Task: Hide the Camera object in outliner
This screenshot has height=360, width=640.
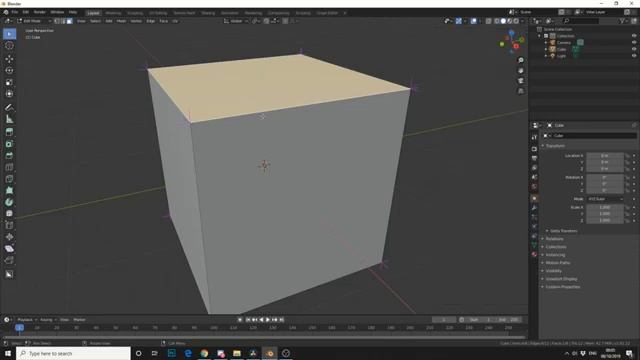Action: [634, 42]
